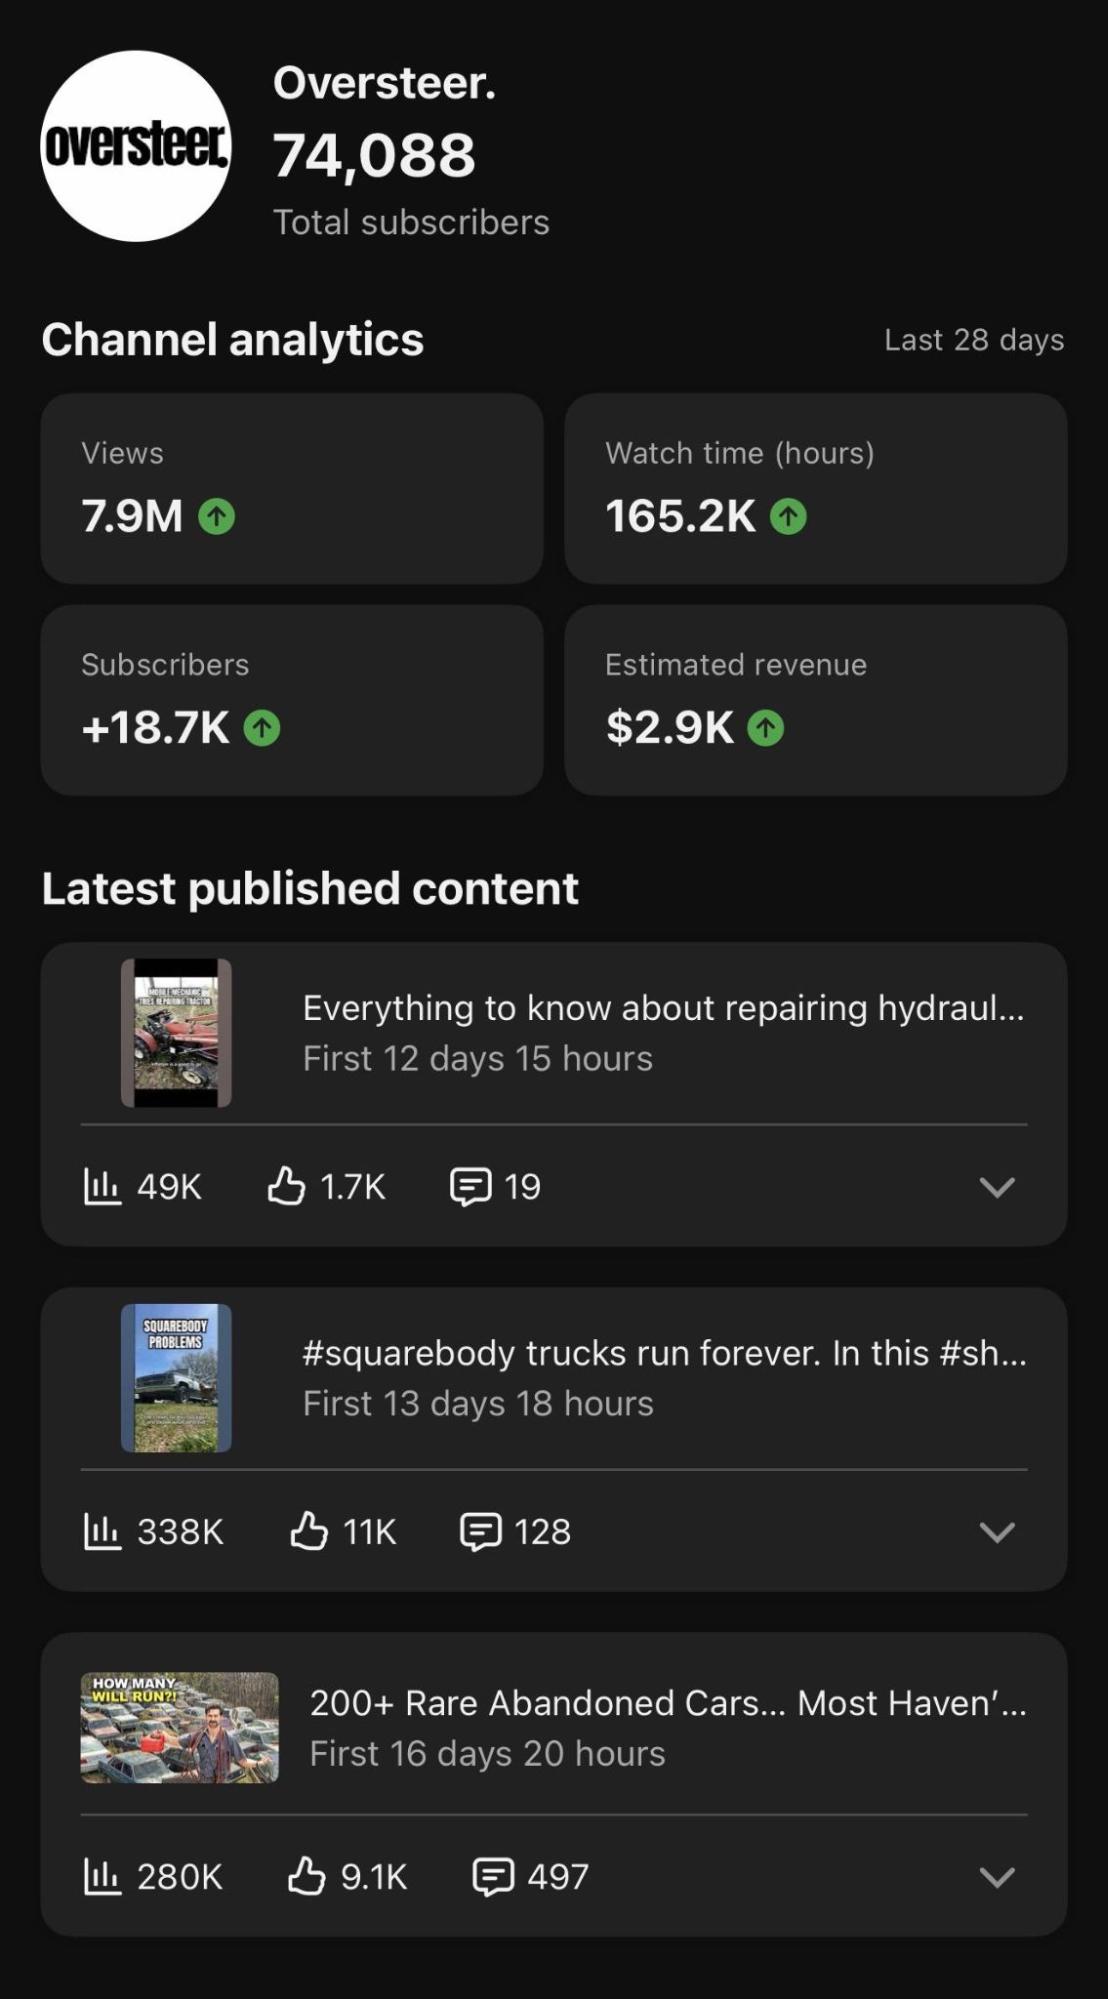Open the Watch time (hours) card
This screenshot has height=1999, width=1108.
point(816,488)
